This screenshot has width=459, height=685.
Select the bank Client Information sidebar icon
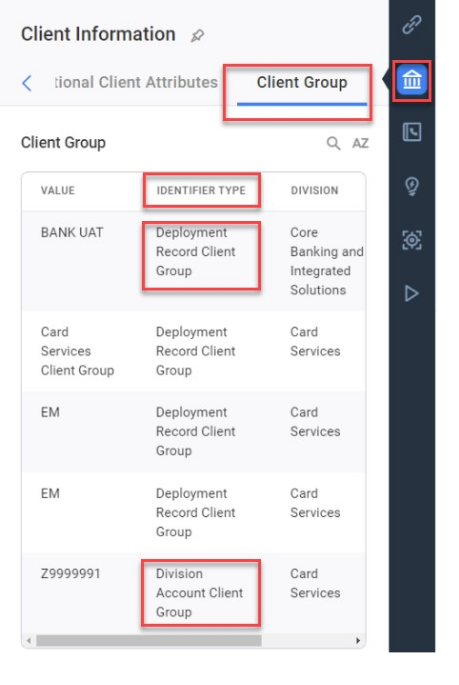click(x=411, y=80)
